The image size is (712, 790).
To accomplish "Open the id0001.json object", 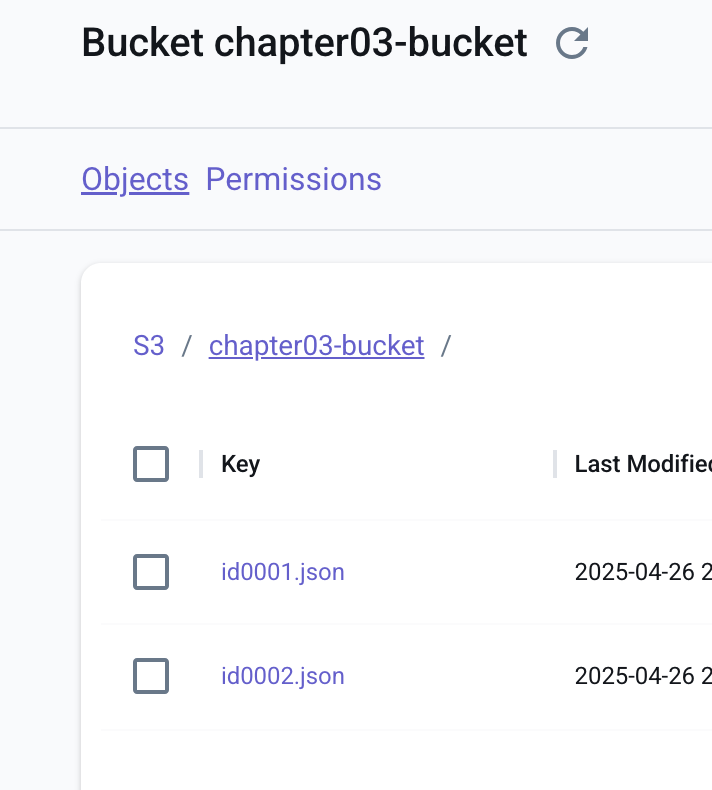I will [x=283, y=573].
